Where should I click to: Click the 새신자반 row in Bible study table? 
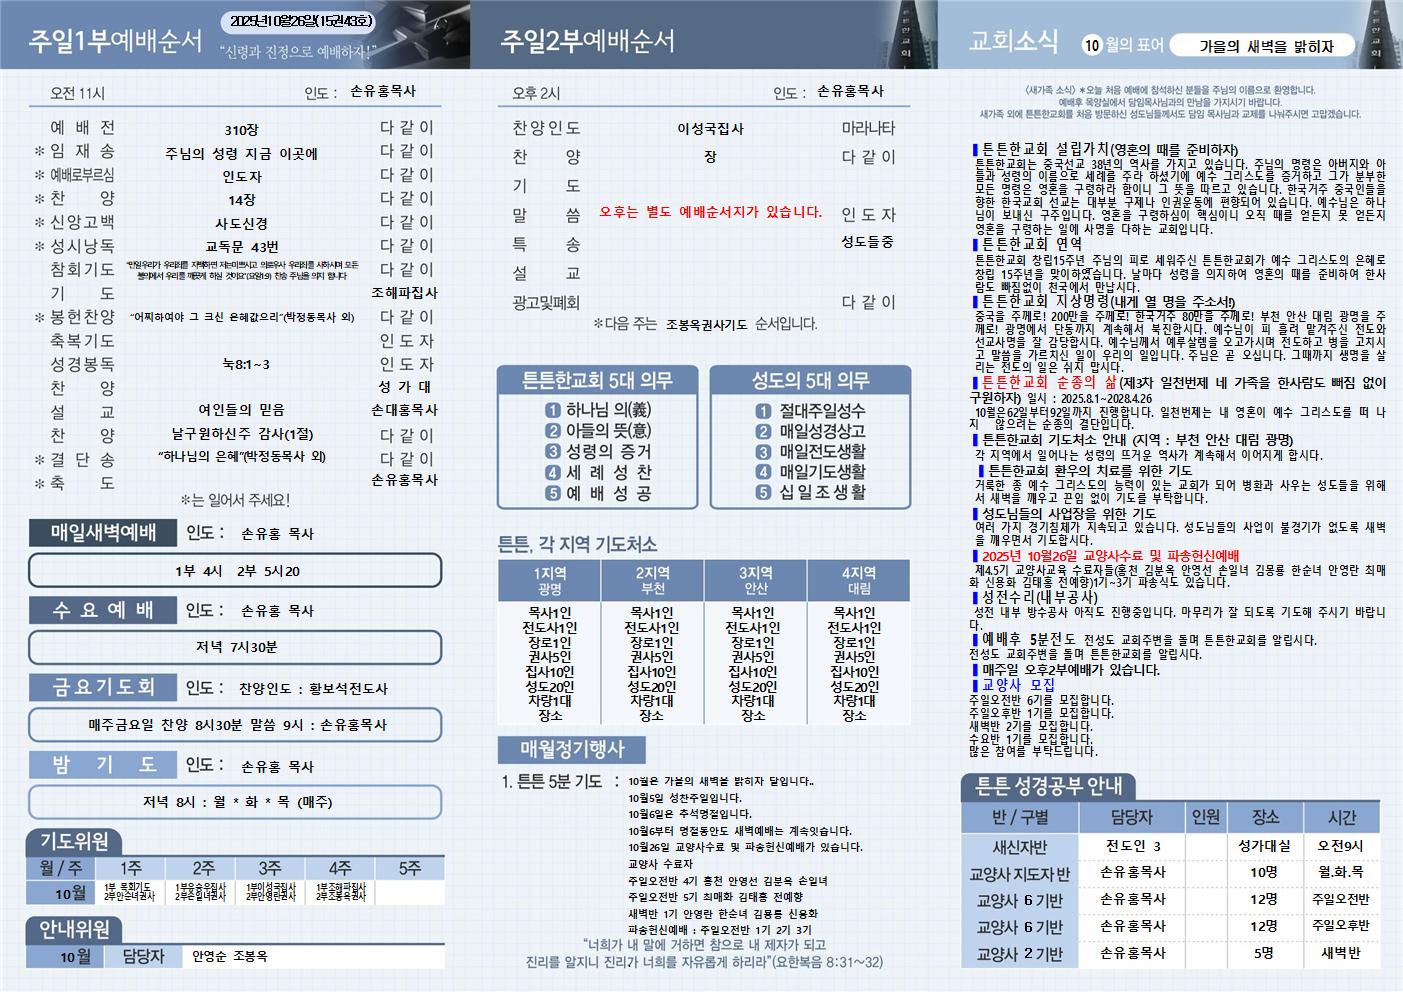pyautogui.click(x=1019, y=847)
